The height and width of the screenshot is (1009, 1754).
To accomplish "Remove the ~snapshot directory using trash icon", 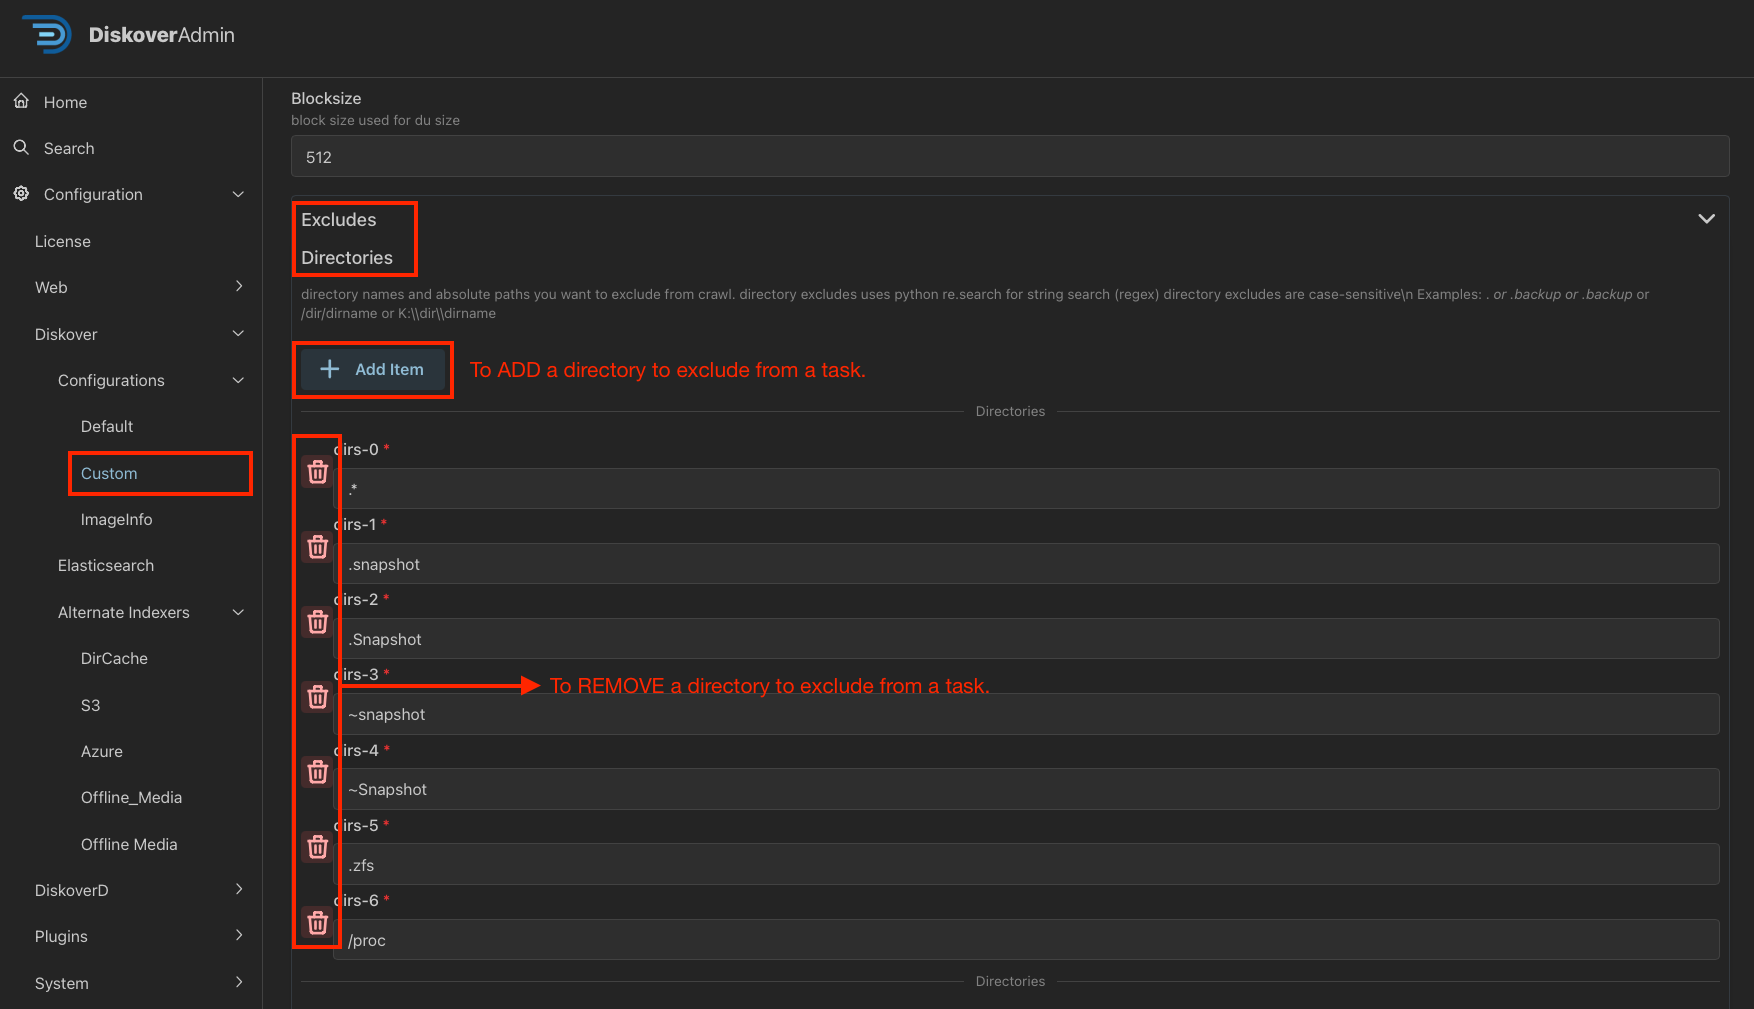I will pos(317,697).
